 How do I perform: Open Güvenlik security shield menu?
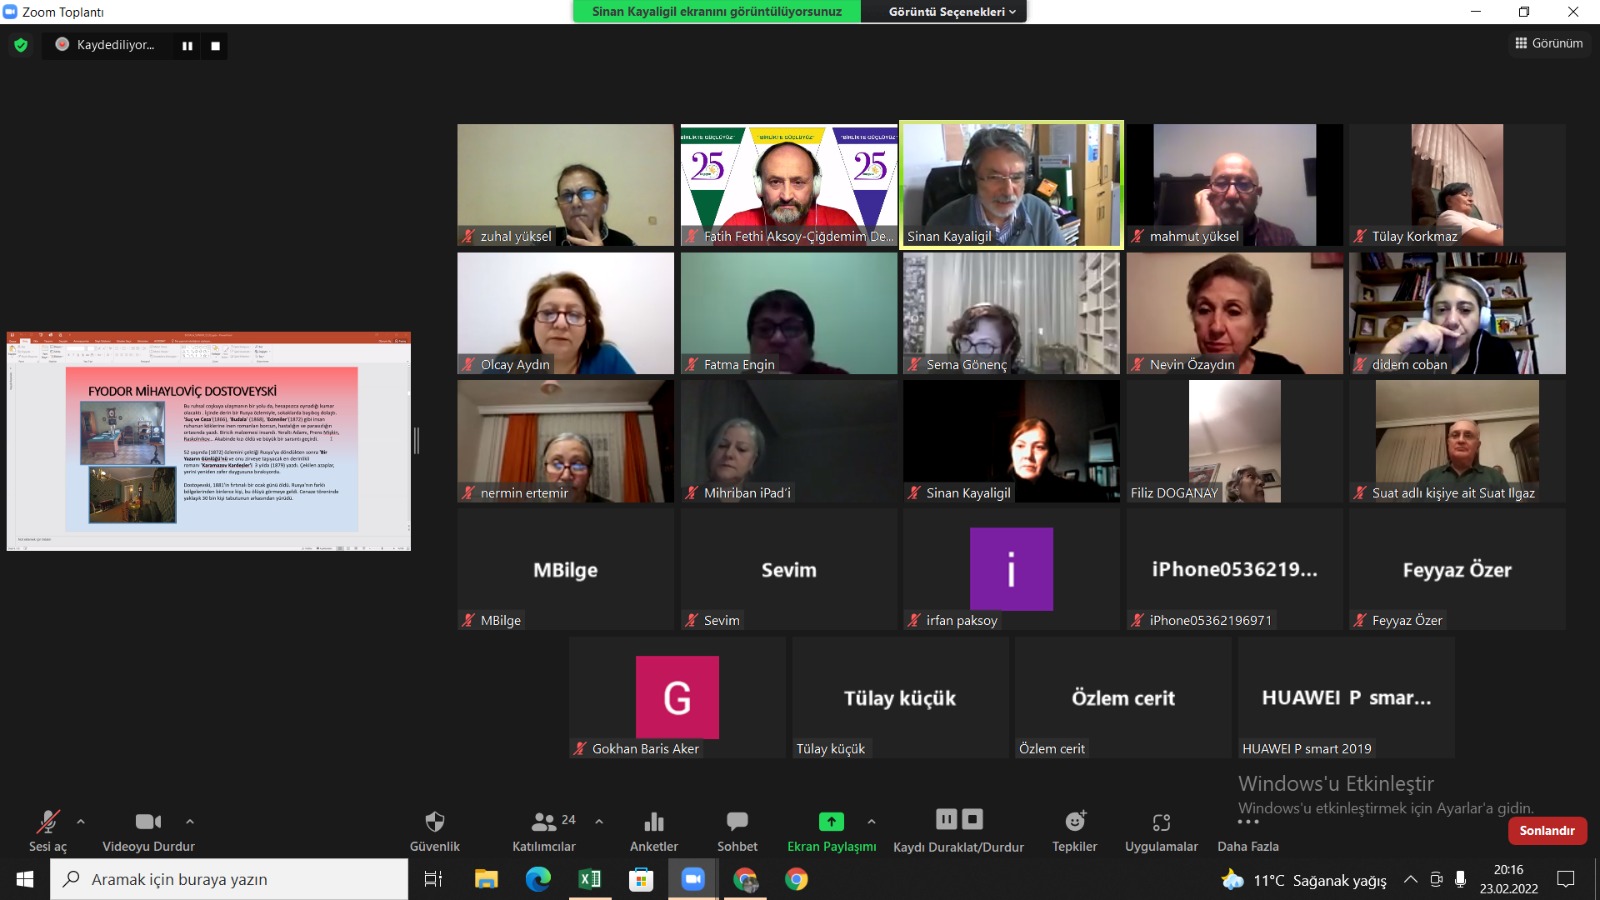435,831
